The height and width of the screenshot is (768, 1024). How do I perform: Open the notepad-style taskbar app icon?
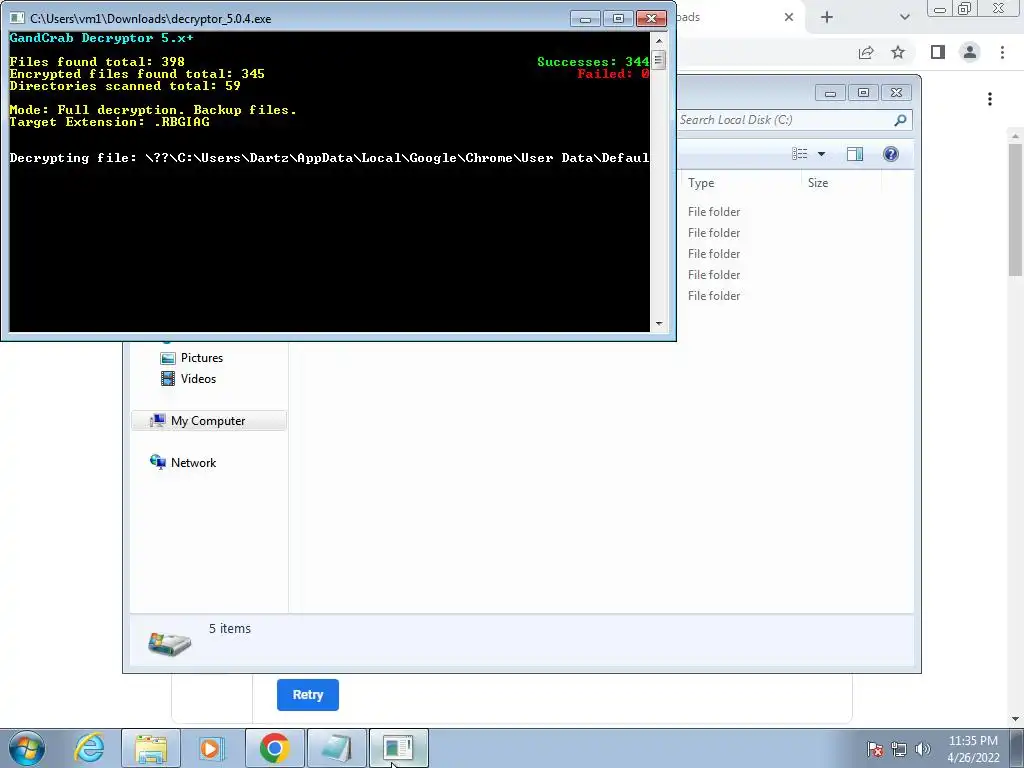pyautogui.click(x=336, y=748)
